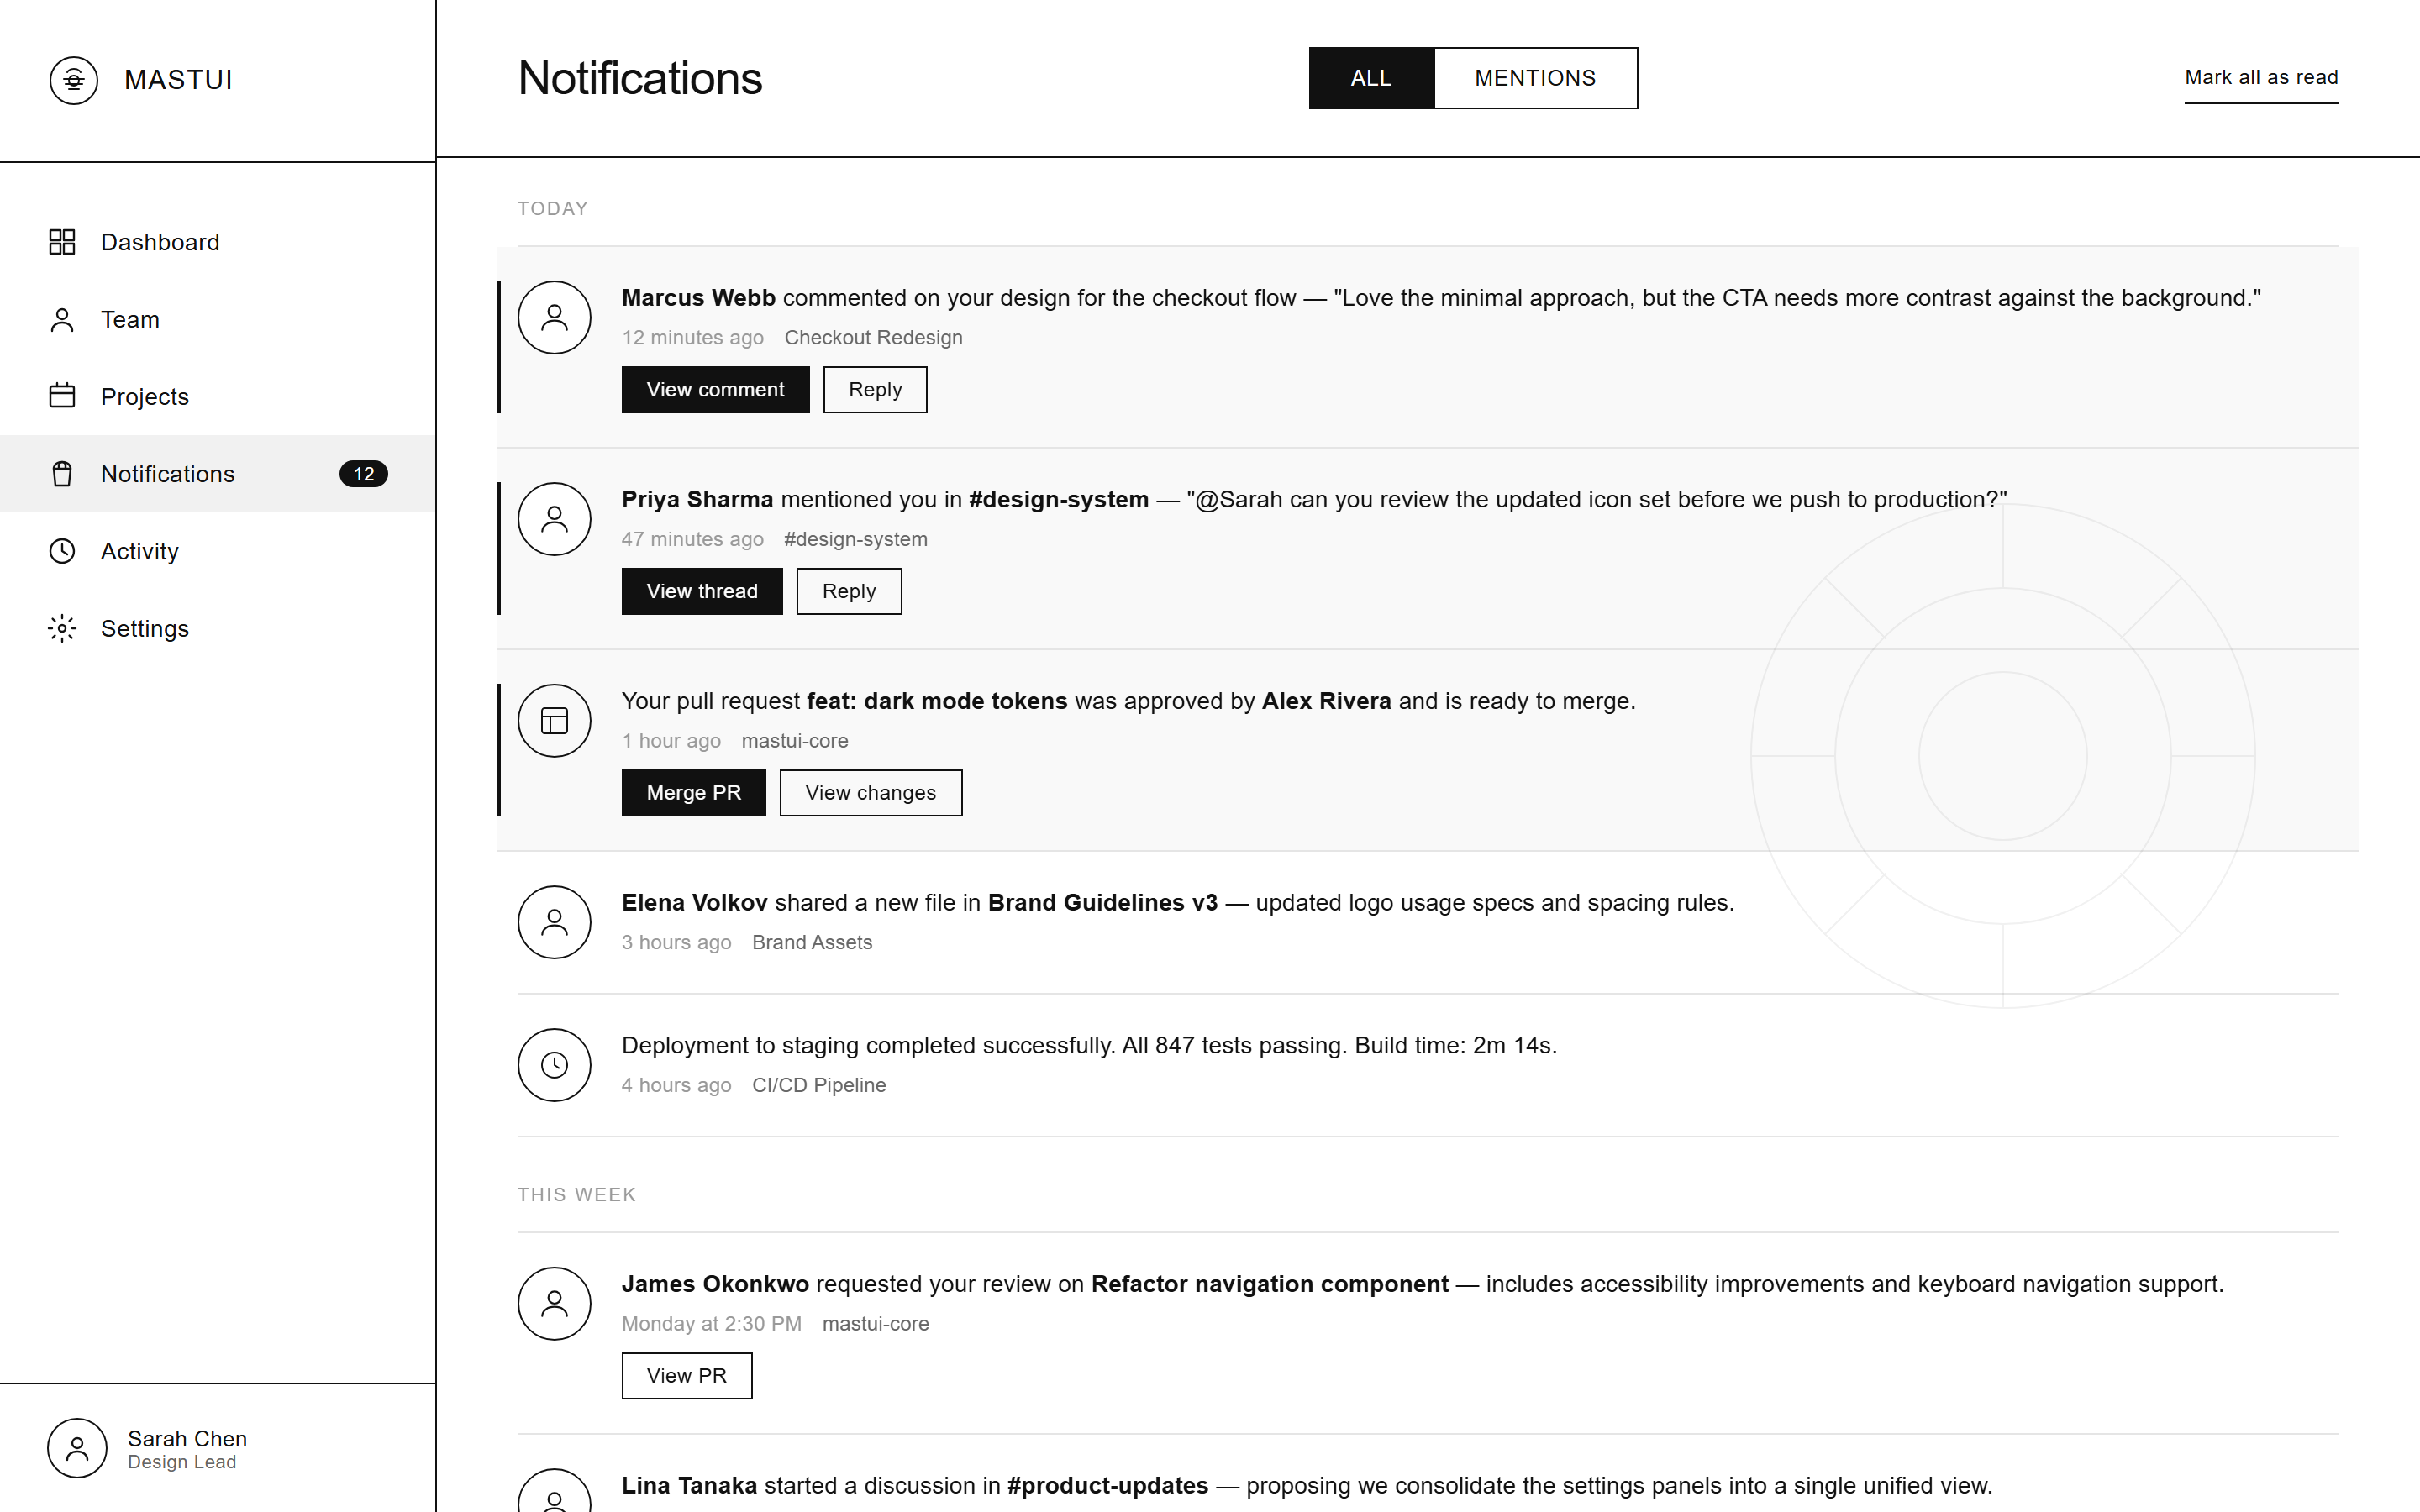Click the Lina Tanaka name
Viewport: 2420px width, 1512px height.
[689, 1486]
